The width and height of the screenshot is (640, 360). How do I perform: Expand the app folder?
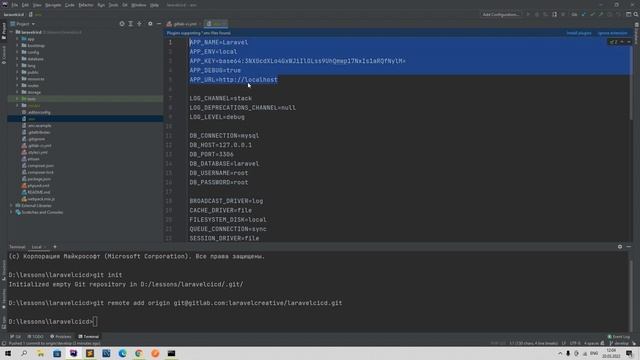[x=17, y=39]
